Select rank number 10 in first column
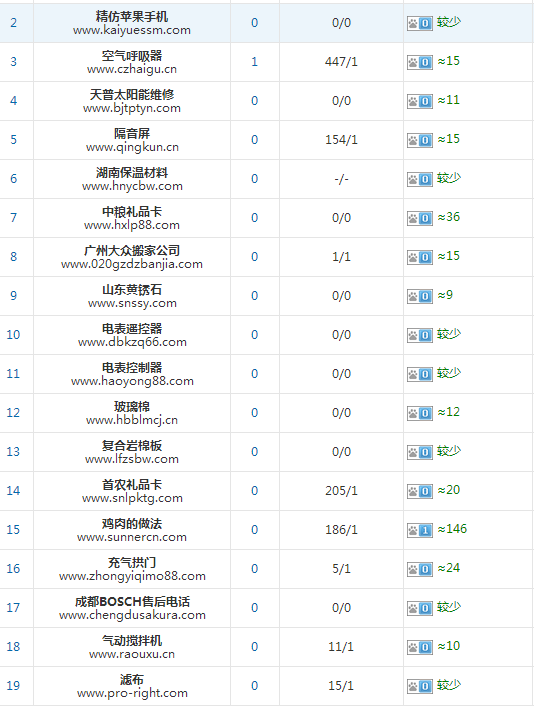Screen dimensions: 534x706 pyautogui.click(x=13, y=335)
